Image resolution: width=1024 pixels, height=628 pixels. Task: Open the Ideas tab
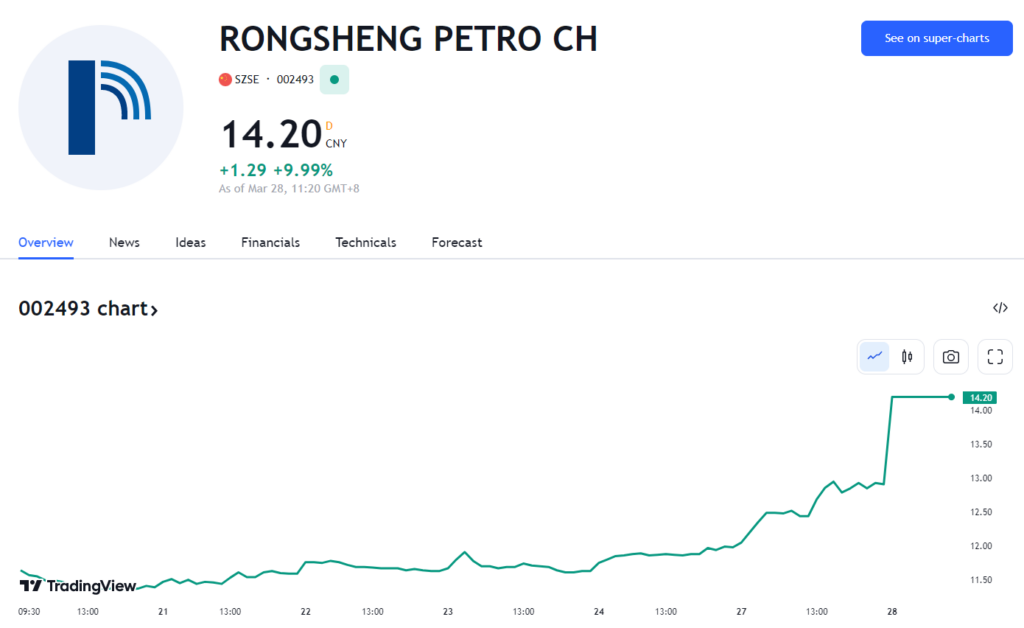190,242
